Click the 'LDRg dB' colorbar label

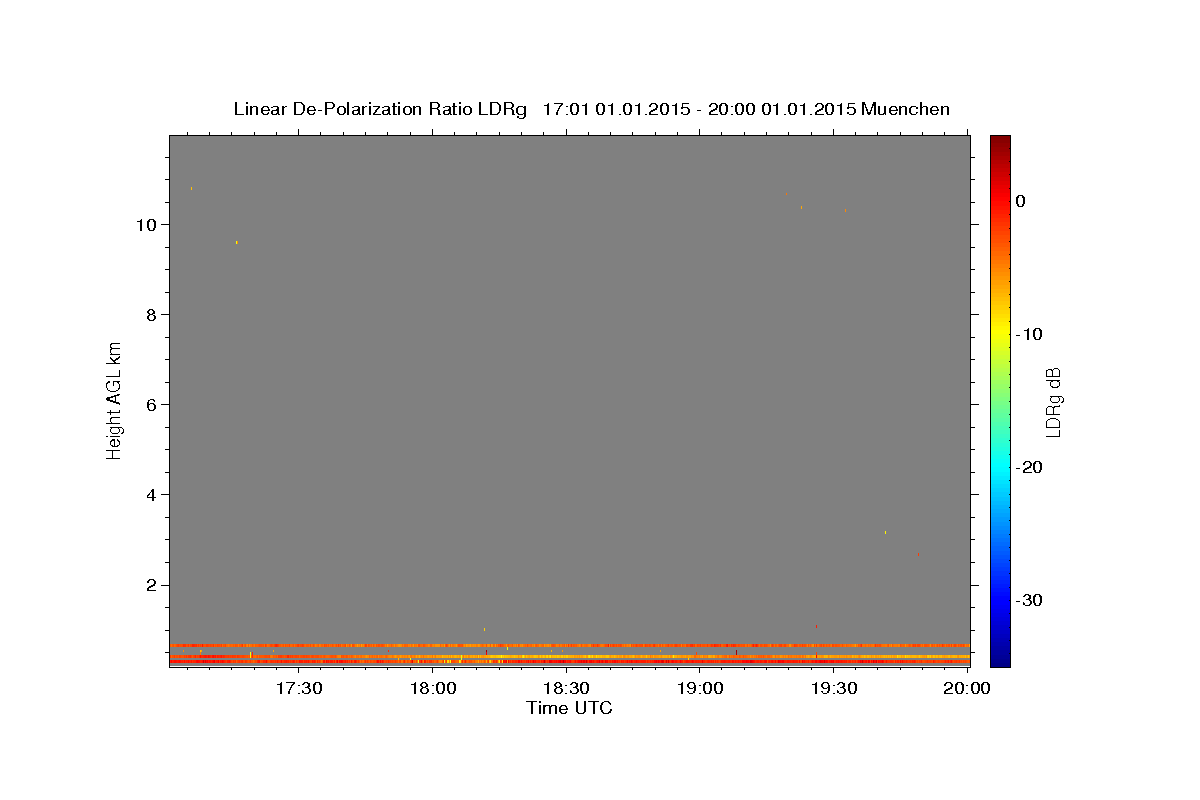[1053, 401]
